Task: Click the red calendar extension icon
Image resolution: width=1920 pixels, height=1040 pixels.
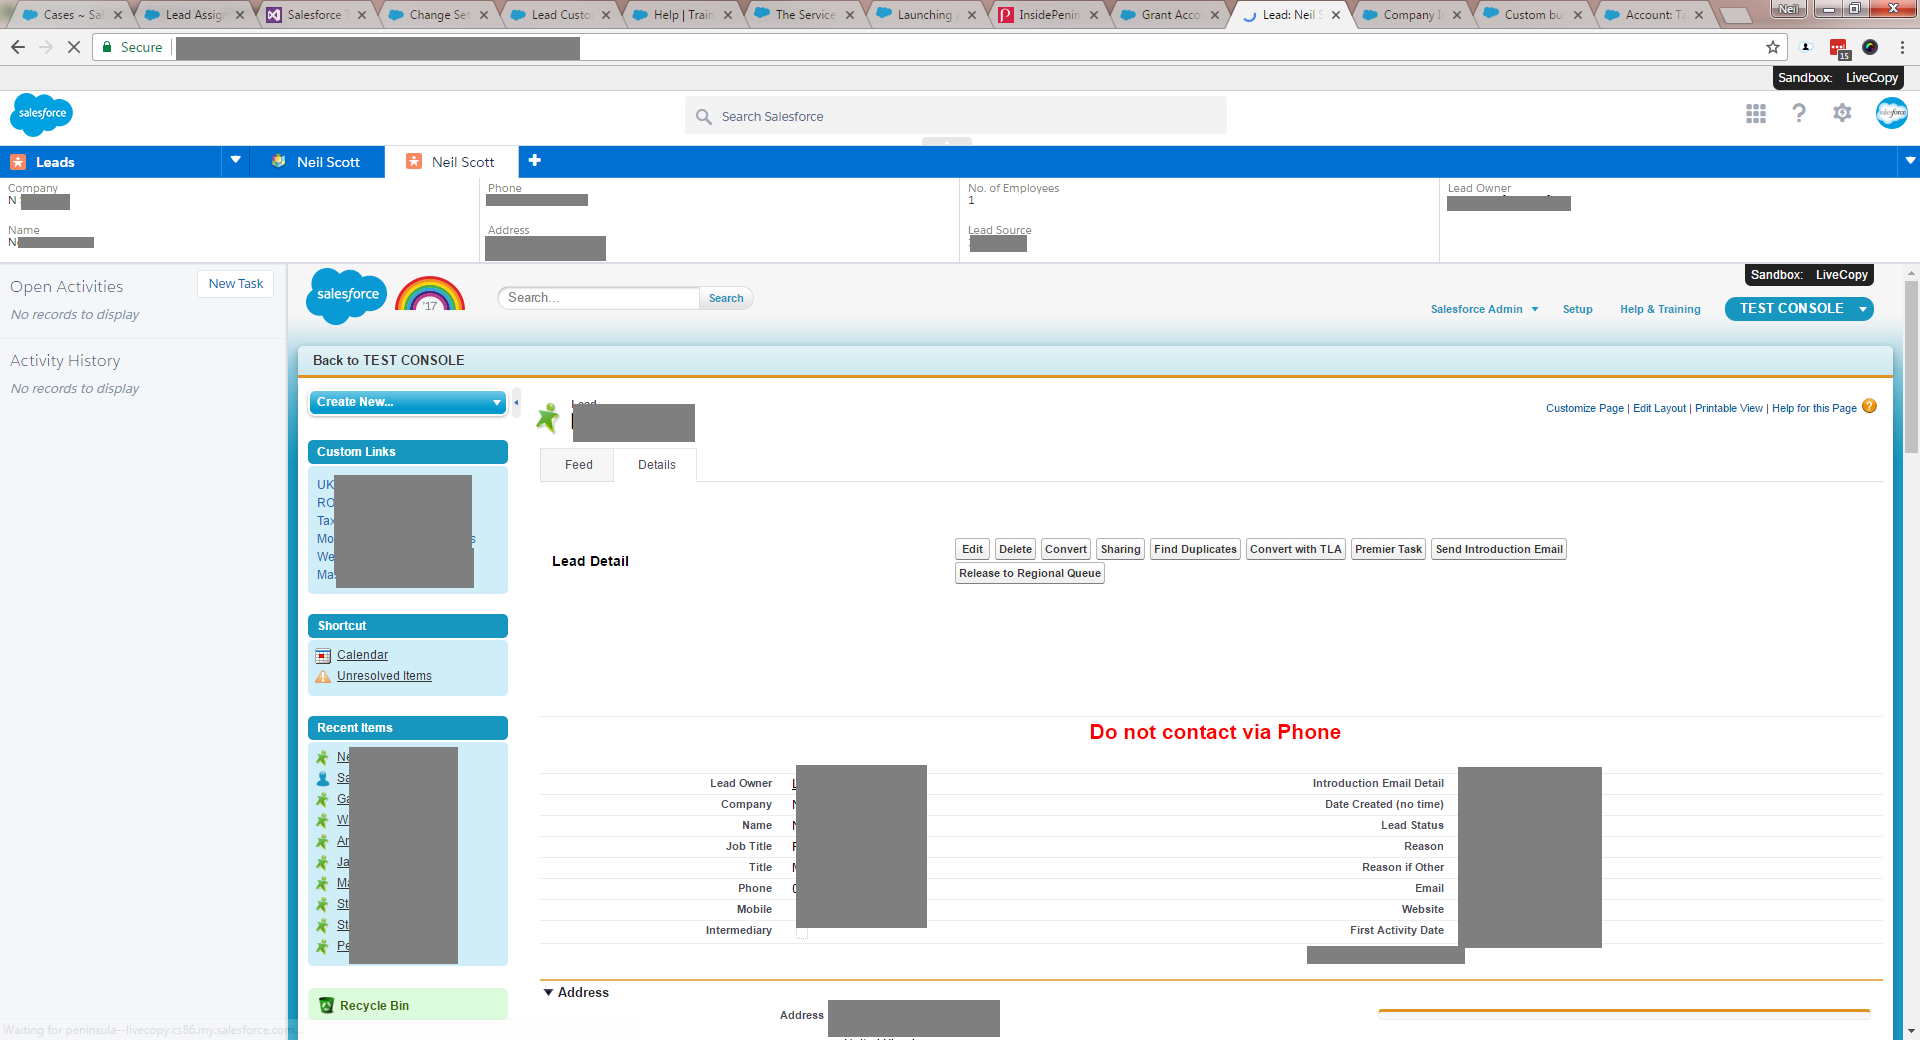Action: [x=1838, y=48]
